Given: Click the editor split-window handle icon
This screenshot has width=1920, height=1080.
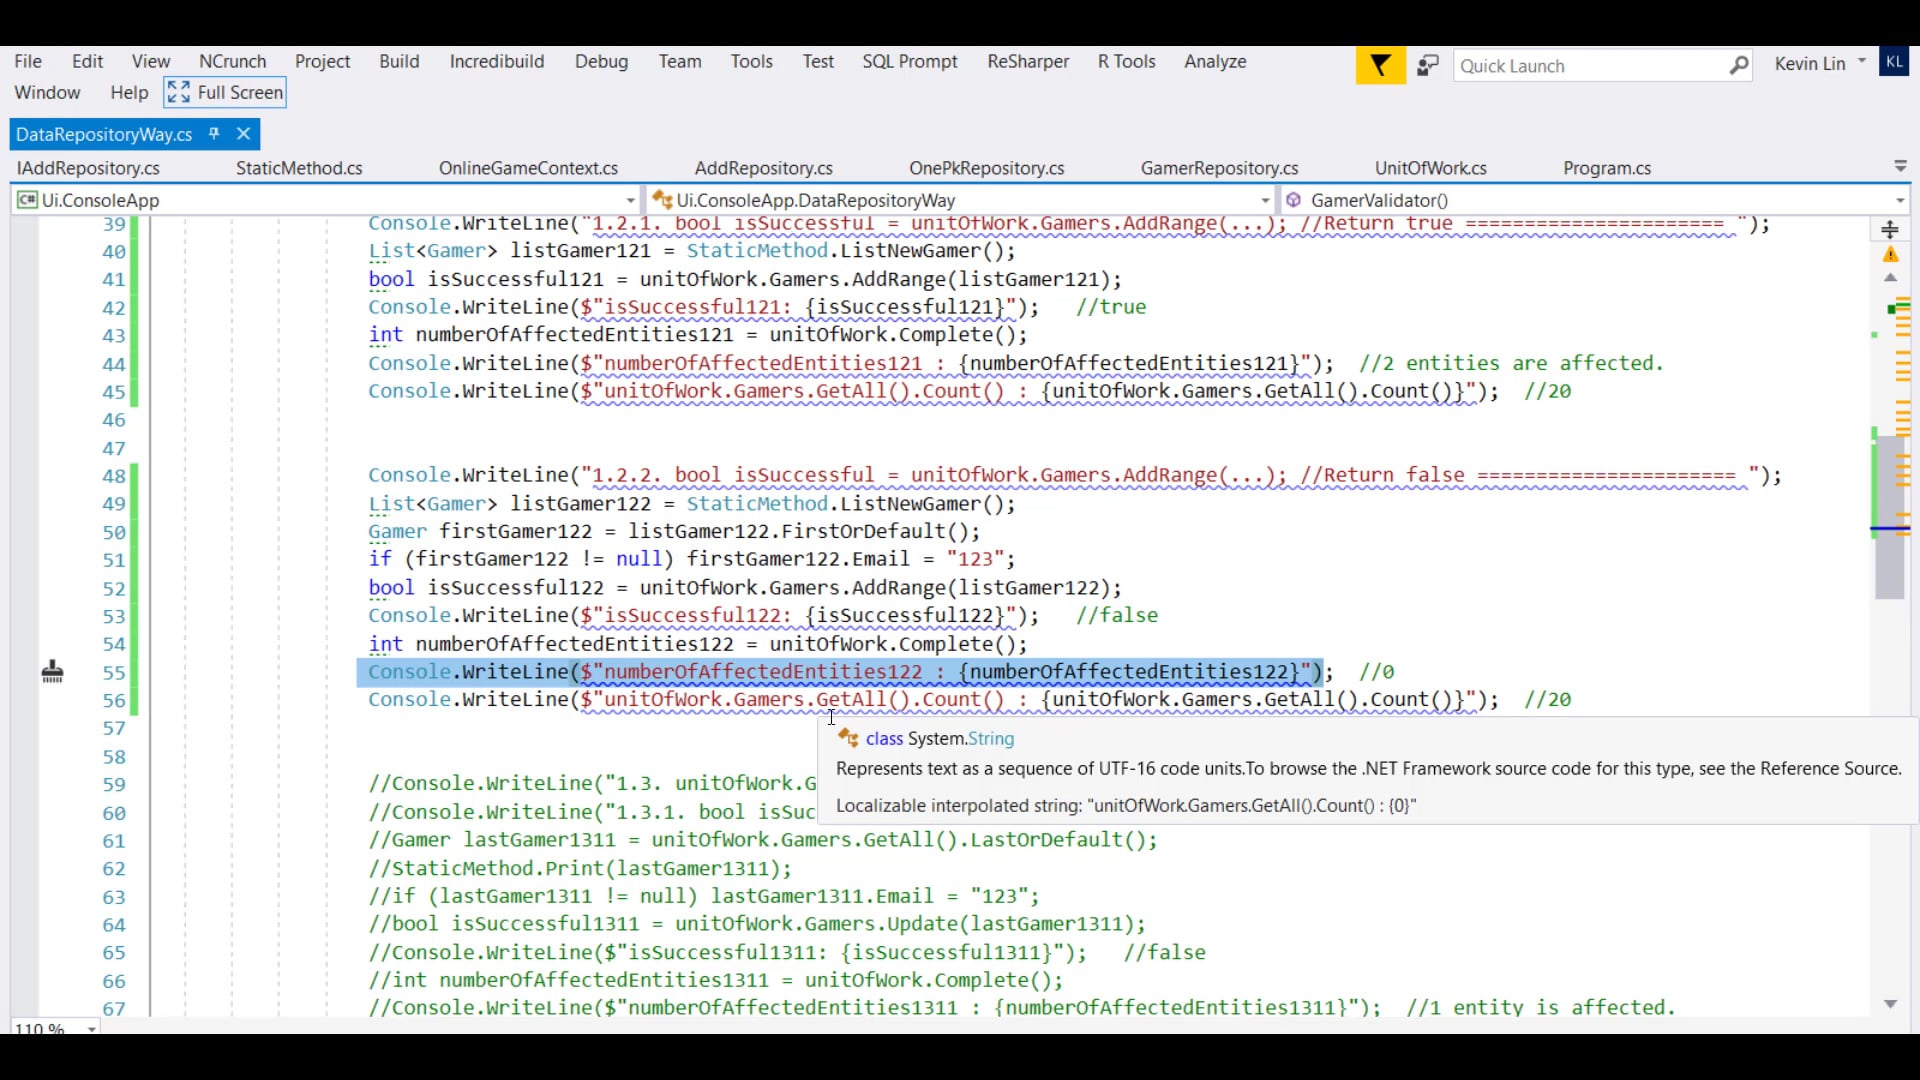Looking at the screenshot, I should pyautogui.click(x=1890, y=230).
